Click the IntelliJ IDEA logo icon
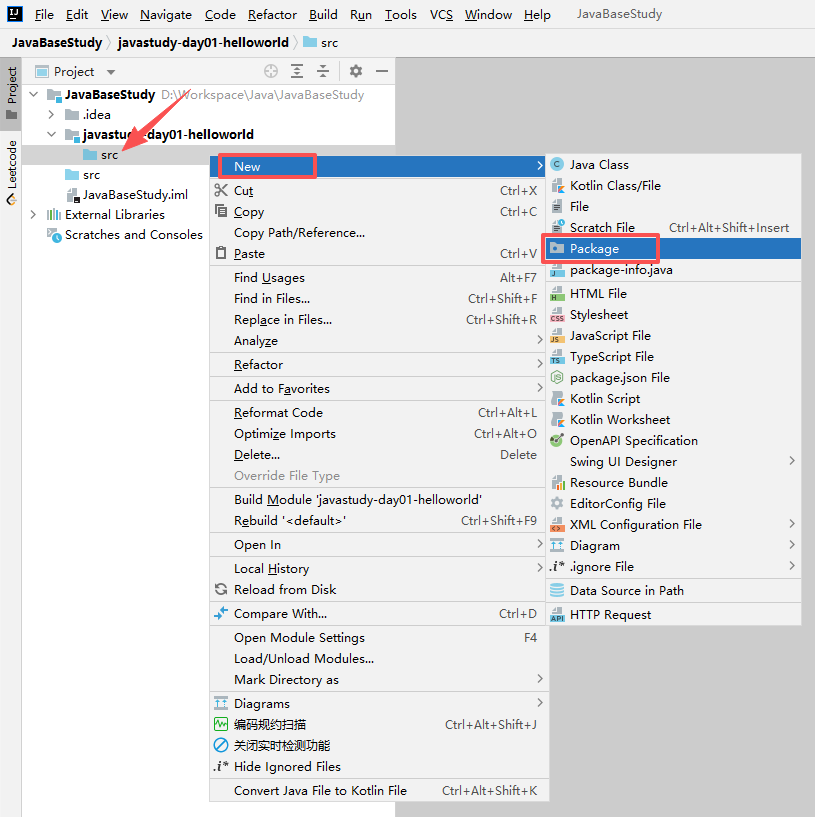This screenshot has height=817, width=815. pos(12,13)
